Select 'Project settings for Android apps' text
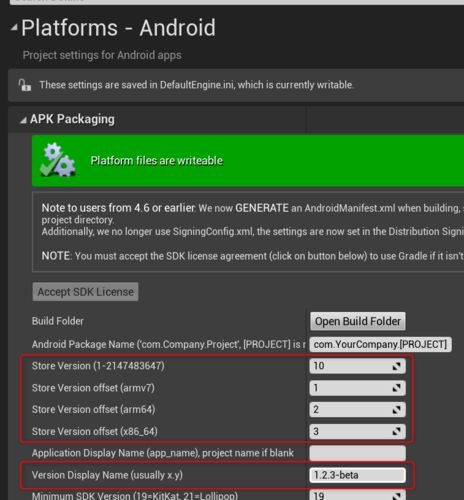This screenshot has height=500, width=464. coord(102,55)
